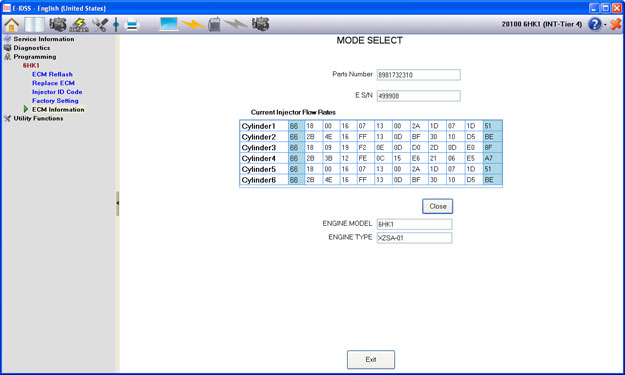Open the ECM Reflash link

[x=52, y=74]
